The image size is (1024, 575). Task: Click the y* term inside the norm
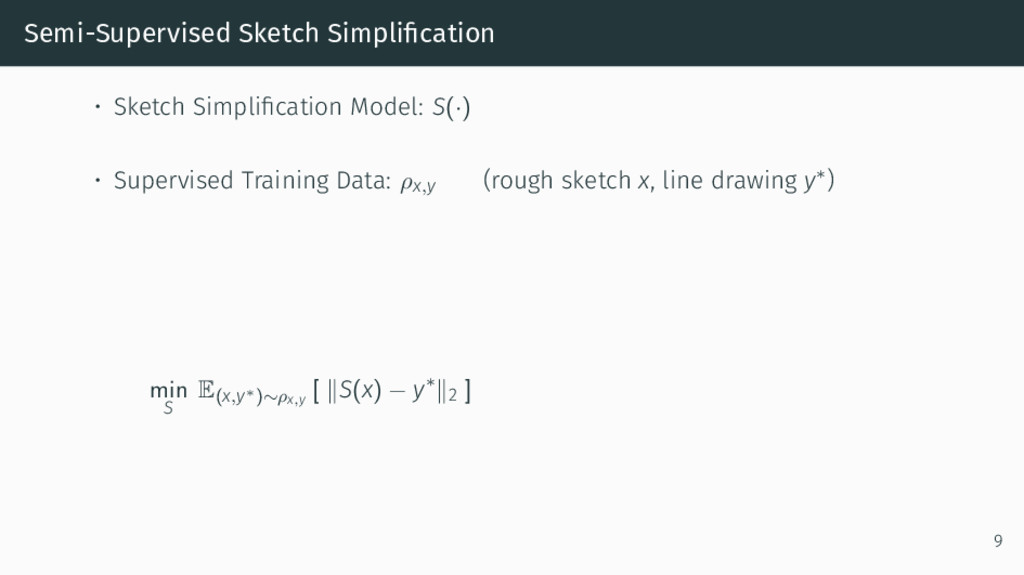click(424, 390)
